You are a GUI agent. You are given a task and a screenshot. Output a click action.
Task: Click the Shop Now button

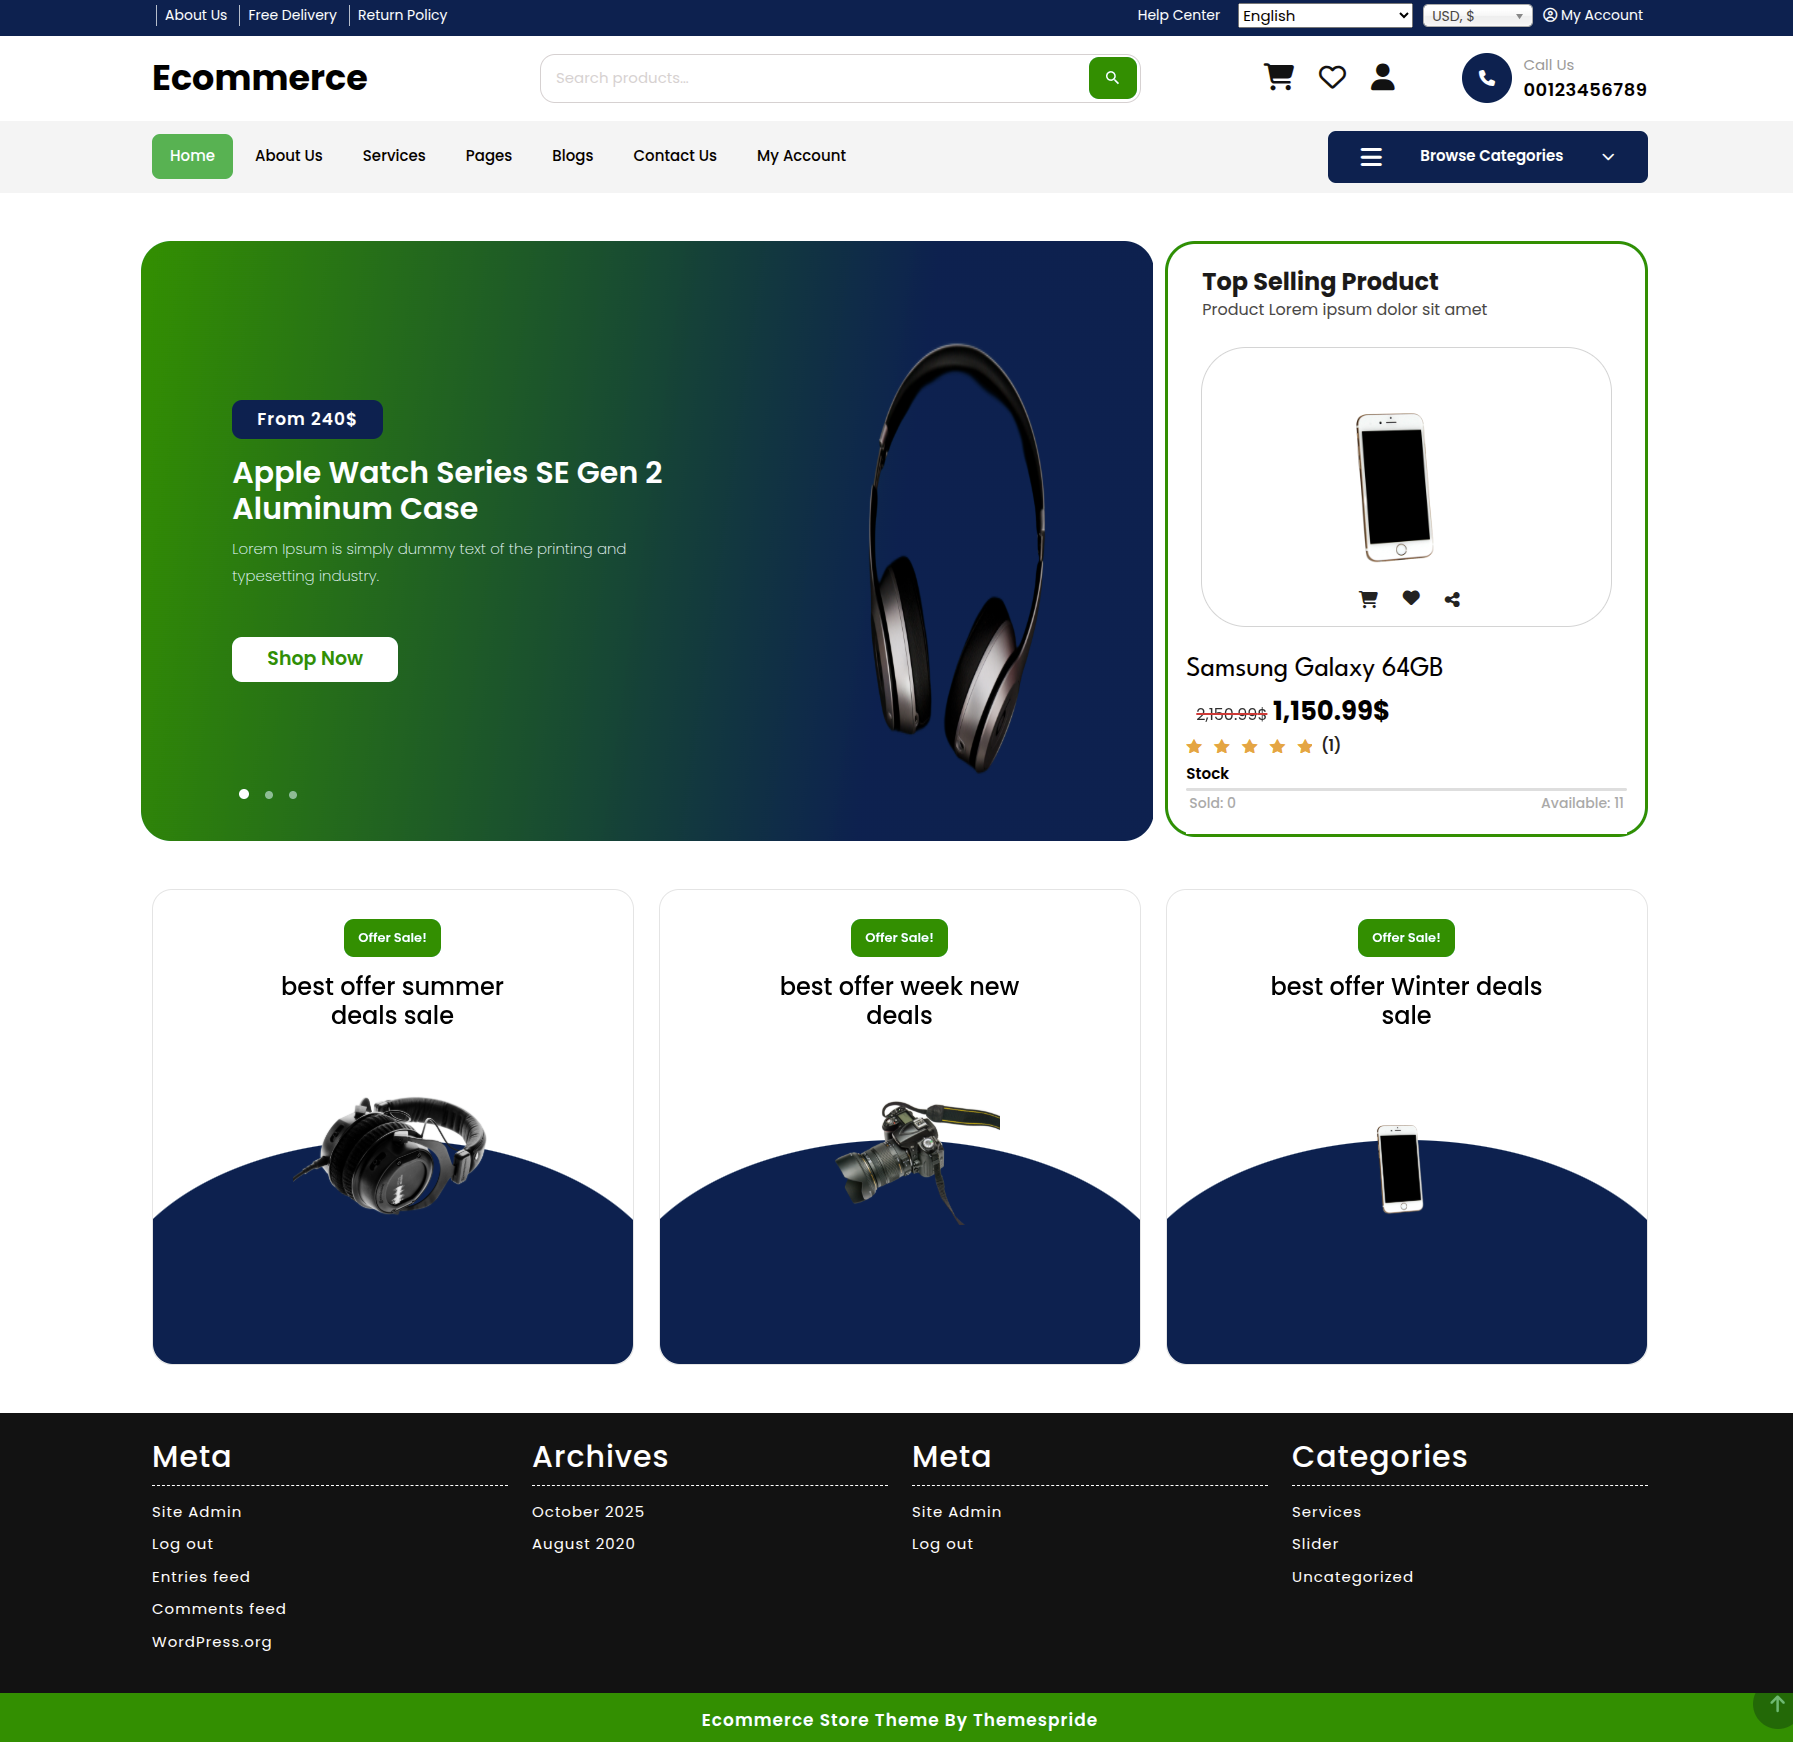coord(315,659)
